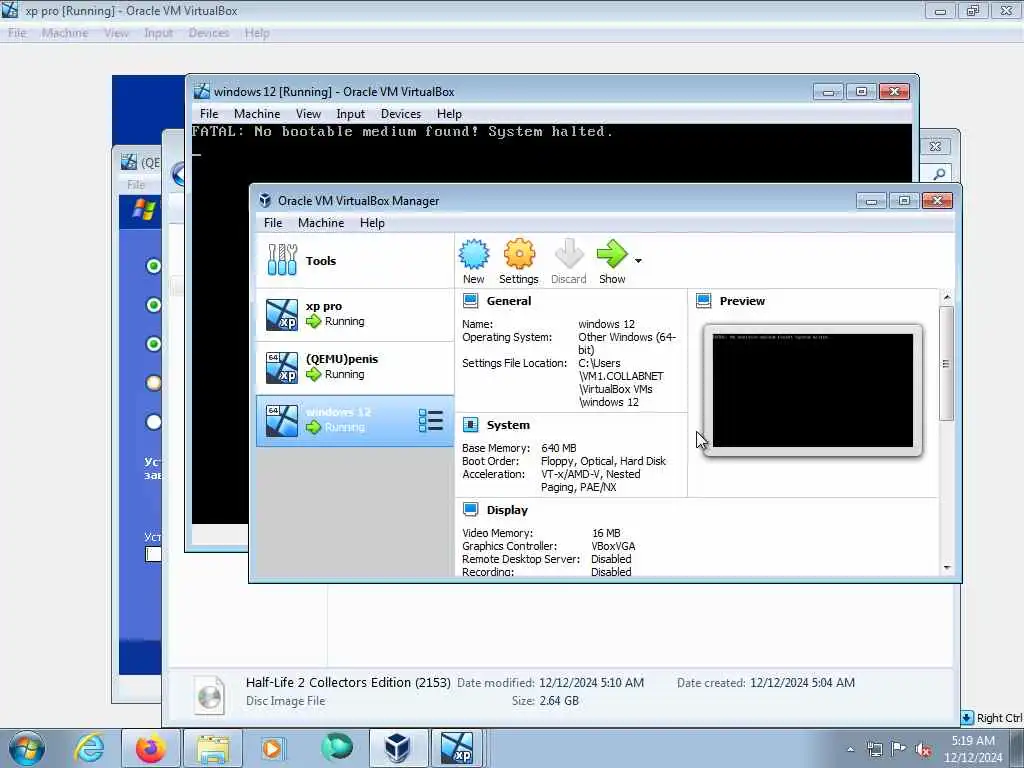
Task: Open Windows Media Player taskbar icon
Action: (272, 748)
